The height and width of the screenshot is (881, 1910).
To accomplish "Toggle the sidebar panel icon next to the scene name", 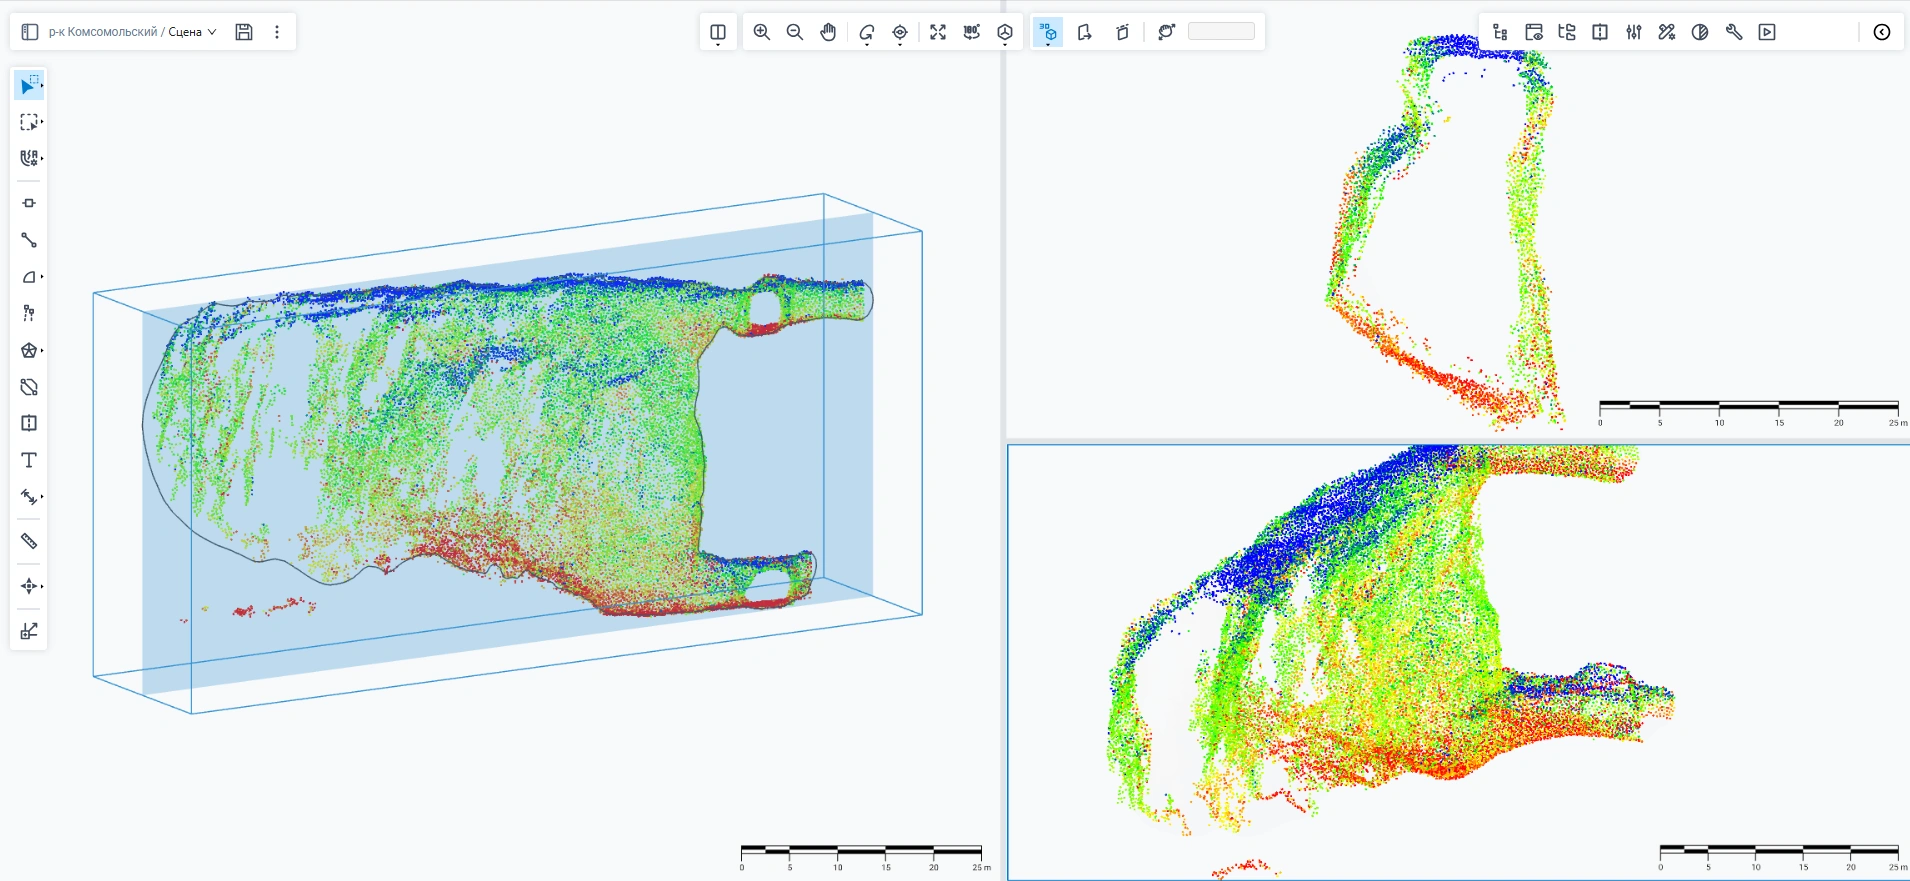I will coord(30,32).
